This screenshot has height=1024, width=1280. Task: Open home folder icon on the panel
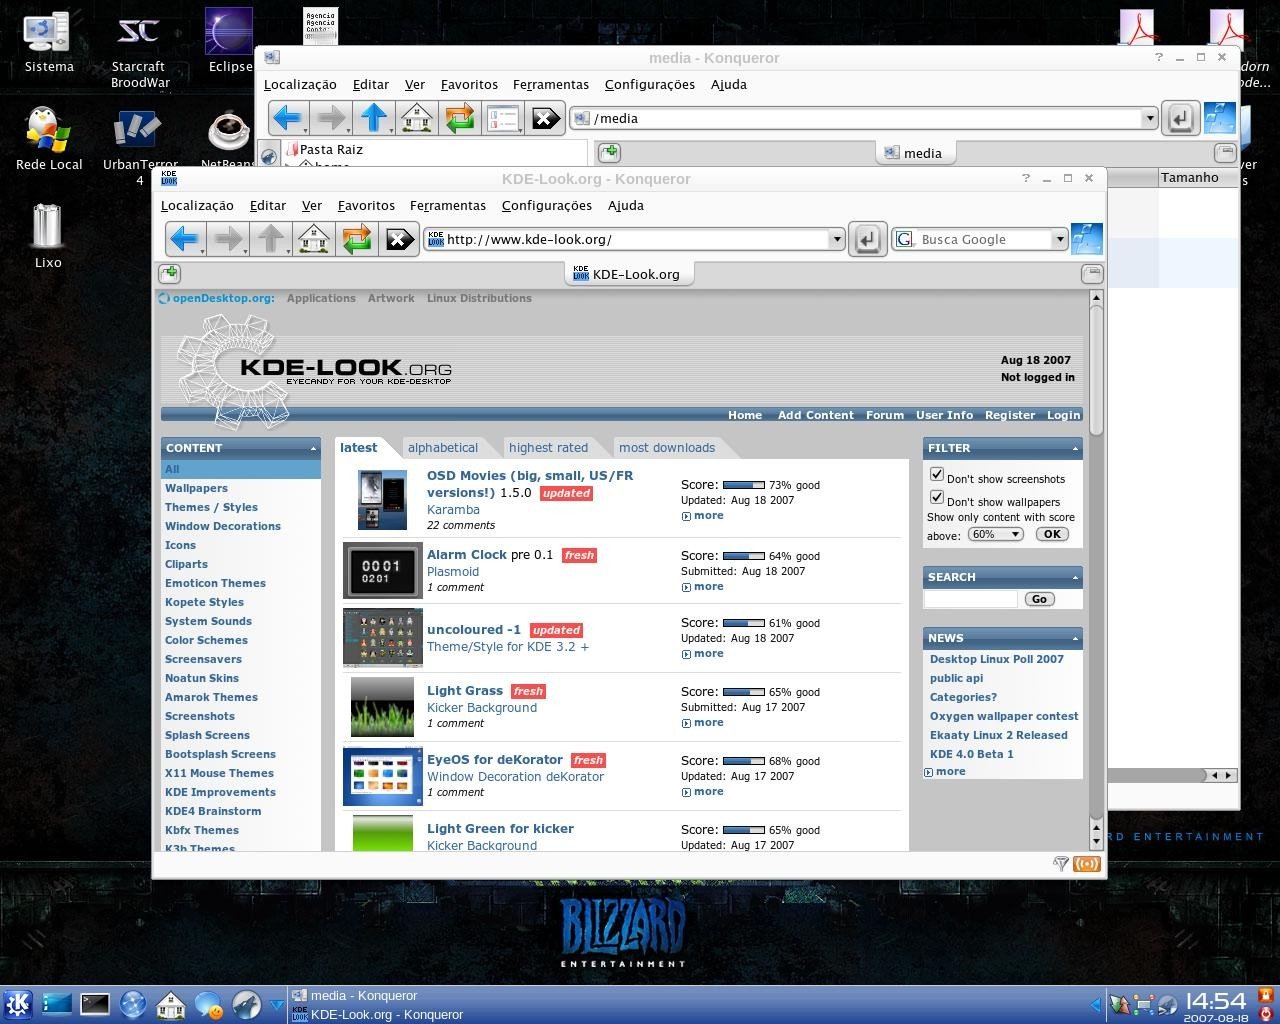point(171,1004)
